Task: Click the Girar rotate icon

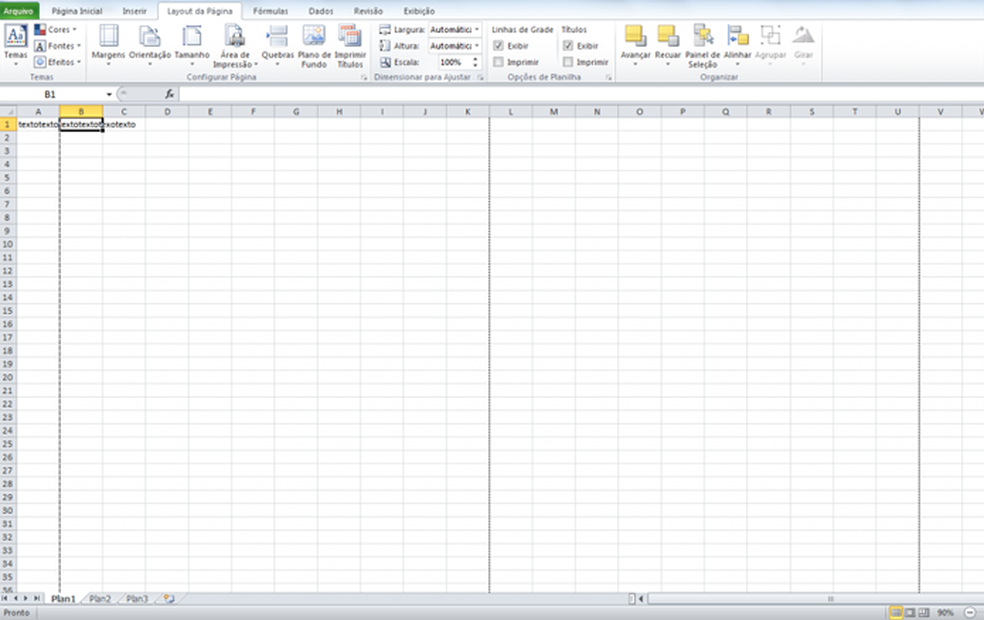Action: (x=803, y=36)
